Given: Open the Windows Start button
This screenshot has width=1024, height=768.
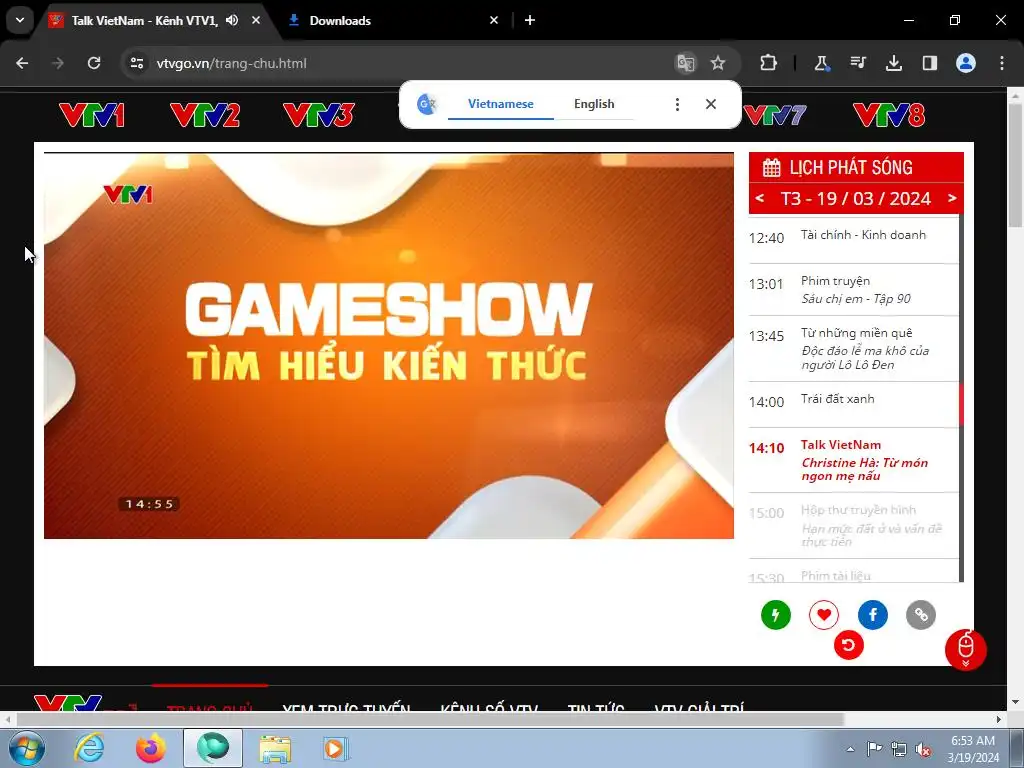Looking at the screenshot, I should click(x=26, y=748).
